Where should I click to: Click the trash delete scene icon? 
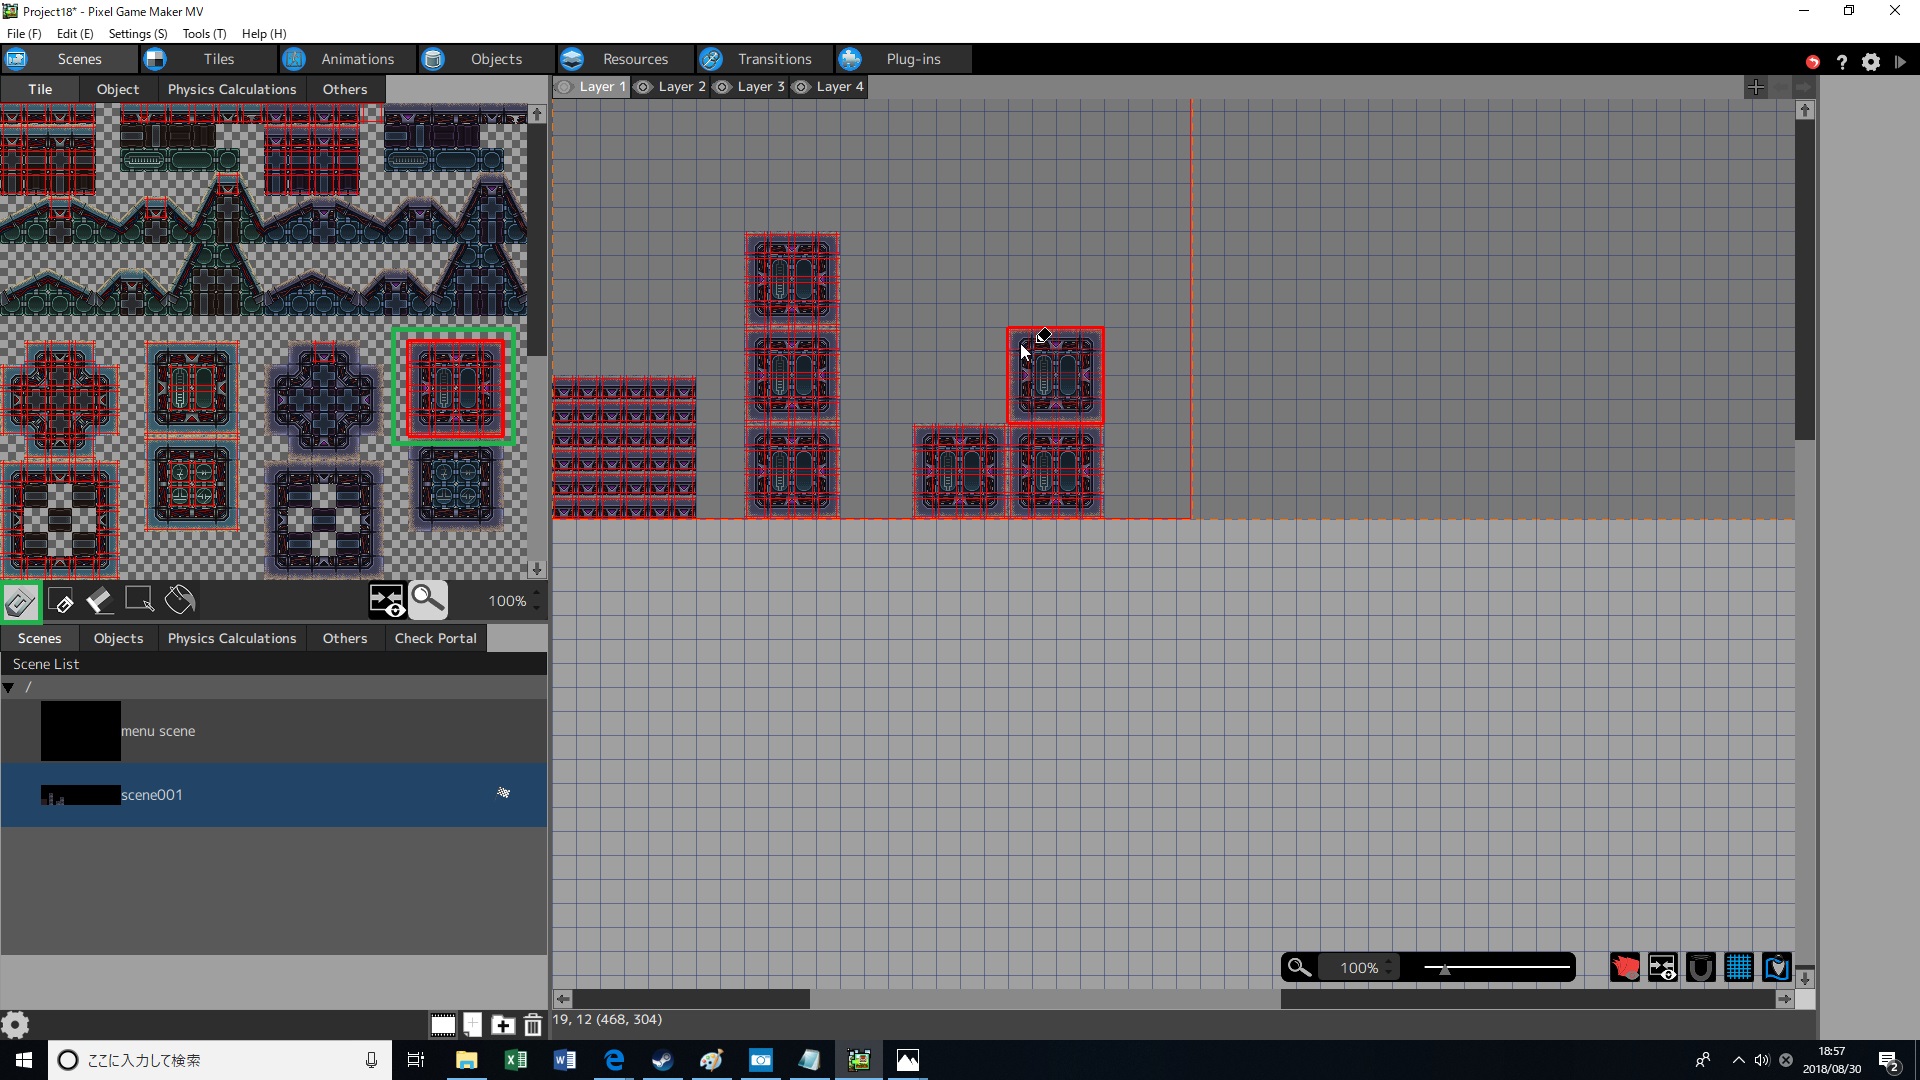point(533,1025)
